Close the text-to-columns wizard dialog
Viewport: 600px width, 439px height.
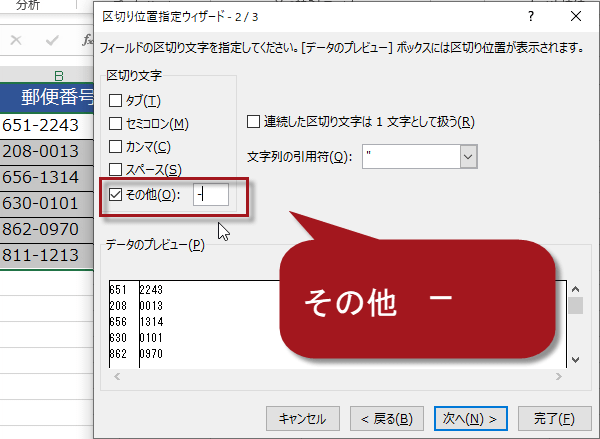576,16
